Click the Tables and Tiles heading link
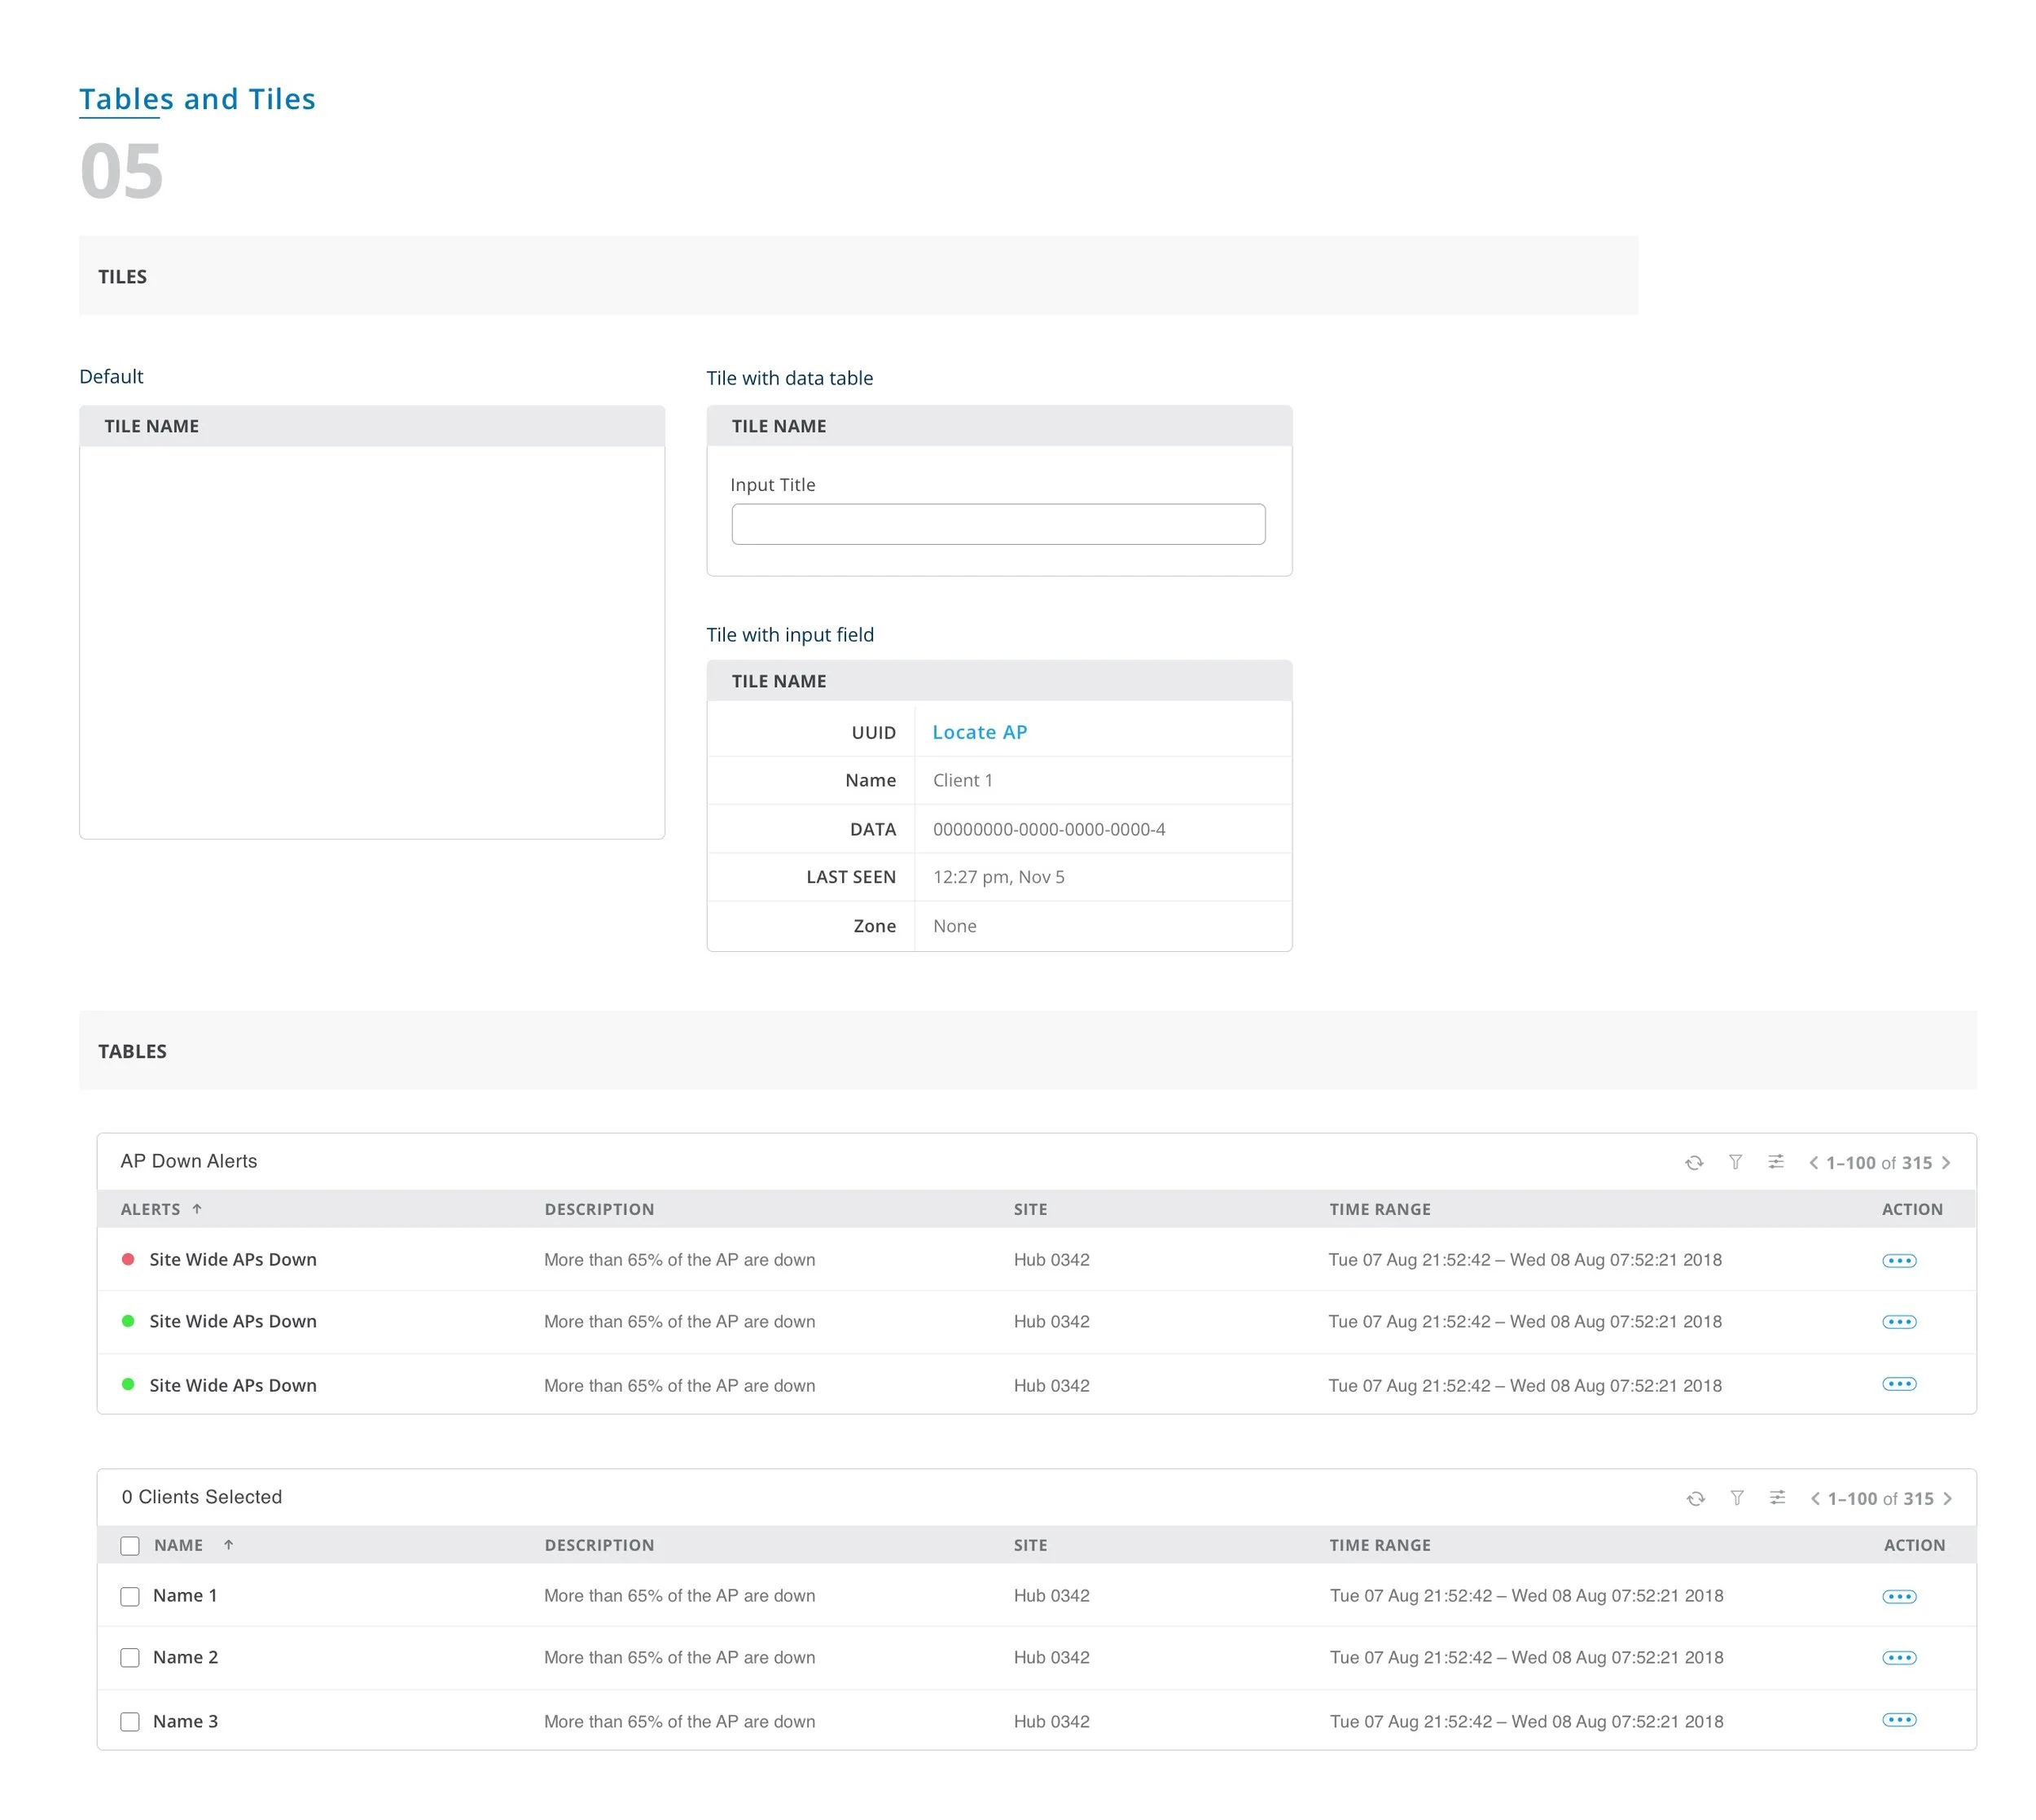The height and width of the screenshot is (1820, 2036). (x=197, y=99)
